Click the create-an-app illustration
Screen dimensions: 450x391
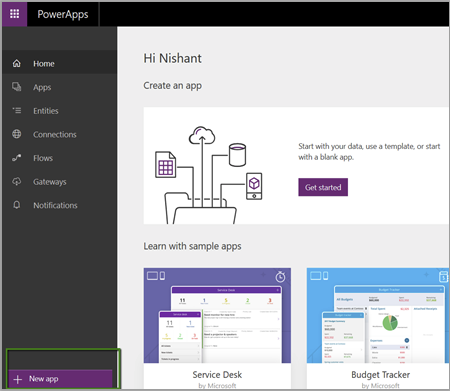point(209,175)
